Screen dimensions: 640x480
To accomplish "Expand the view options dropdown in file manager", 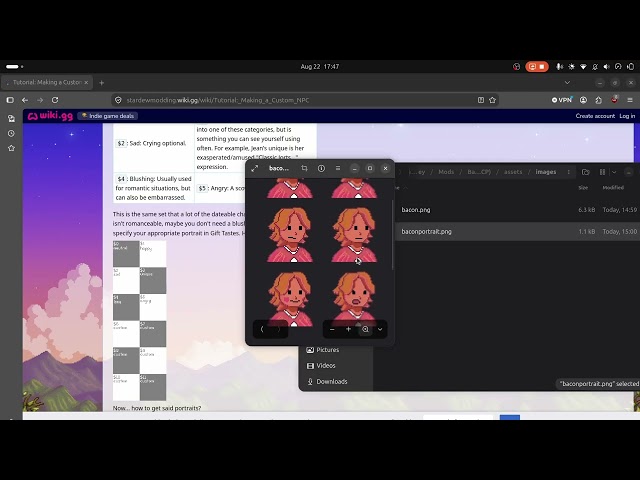I will (614, 172).
